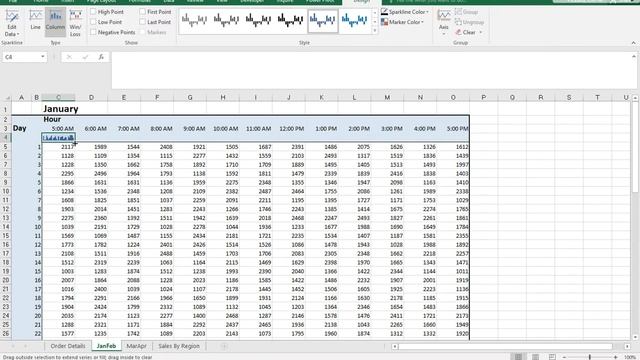Expand the sparkline style gallery More arrow

375,31
